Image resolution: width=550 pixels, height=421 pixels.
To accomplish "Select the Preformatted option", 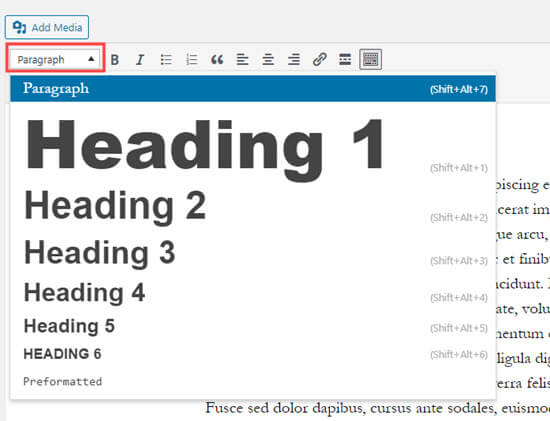I will coord(253,381).
